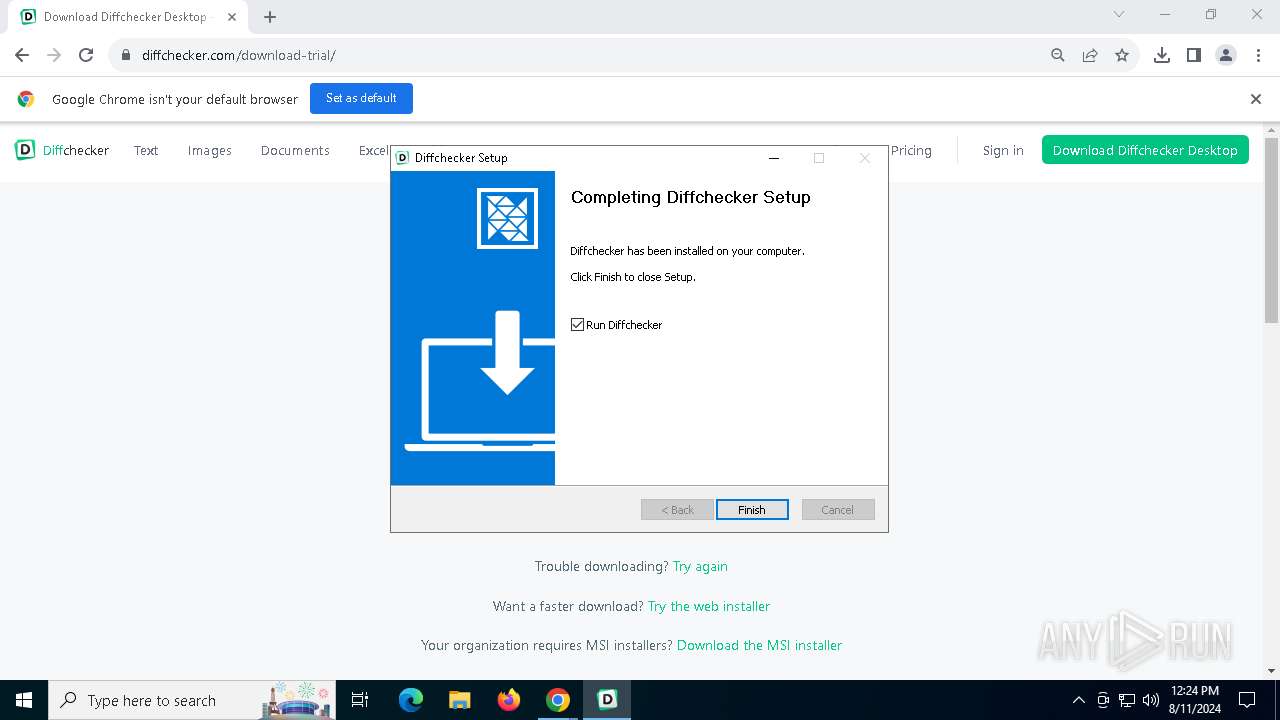Open the Chrome zoom magnifier icon
1280x720 pixels.
[1058, 55]
